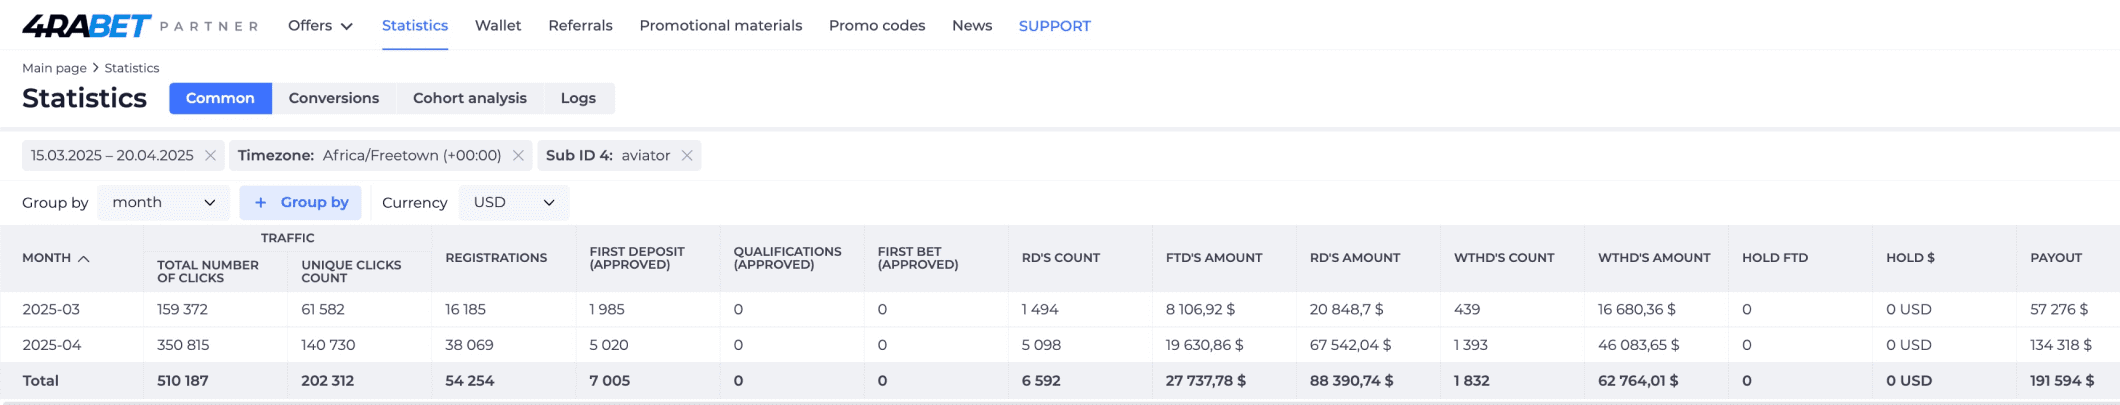Switch to the Conversions tab
This screenshot has width=2120, height=405.
334,98
